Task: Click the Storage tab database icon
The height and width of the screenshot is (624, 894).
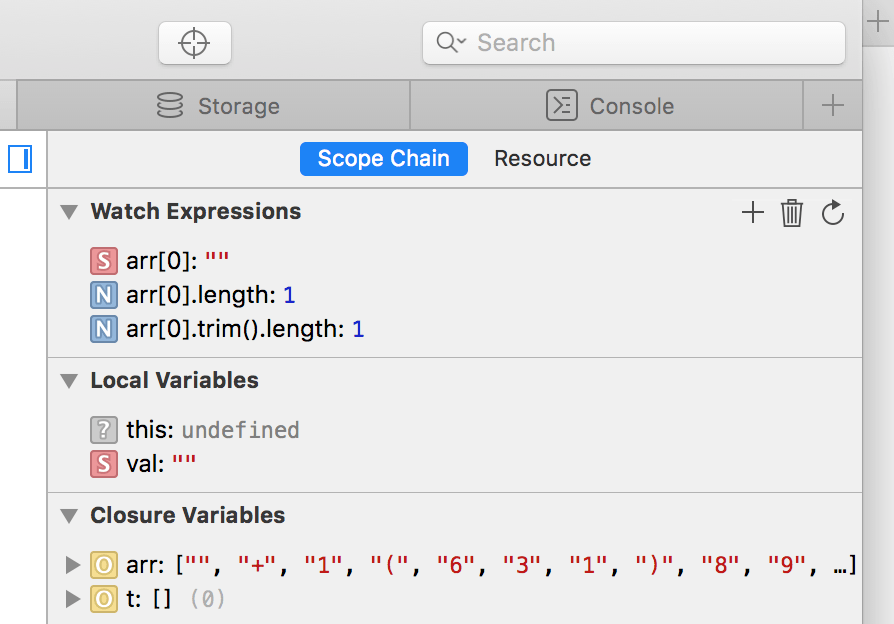Action: click(171, 106)
